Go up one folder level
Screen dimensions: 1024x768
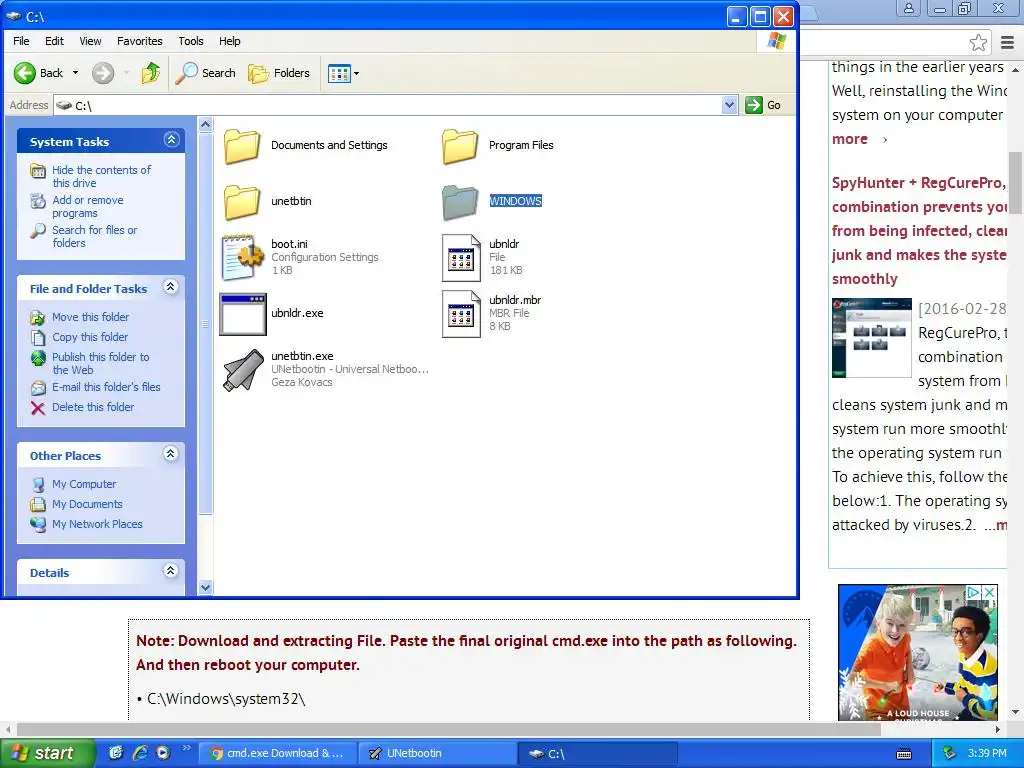[x=151, y=73]
